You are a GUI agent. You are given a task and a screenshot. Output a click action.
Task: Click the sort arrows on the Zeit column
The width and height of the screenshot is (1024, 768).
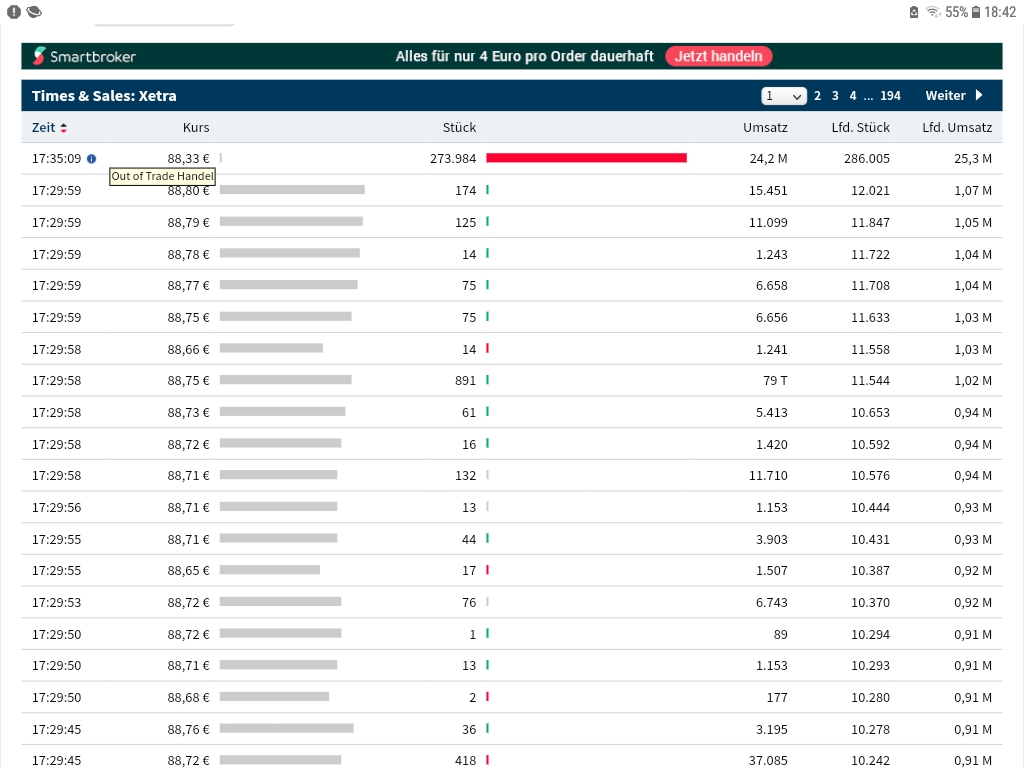coord(62,128)
